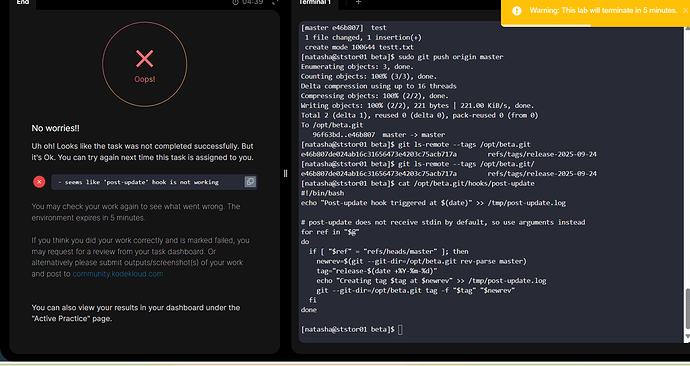690x366 pixels.
Task: Click the panel splitter handle
Action: (x=285, y=173)
